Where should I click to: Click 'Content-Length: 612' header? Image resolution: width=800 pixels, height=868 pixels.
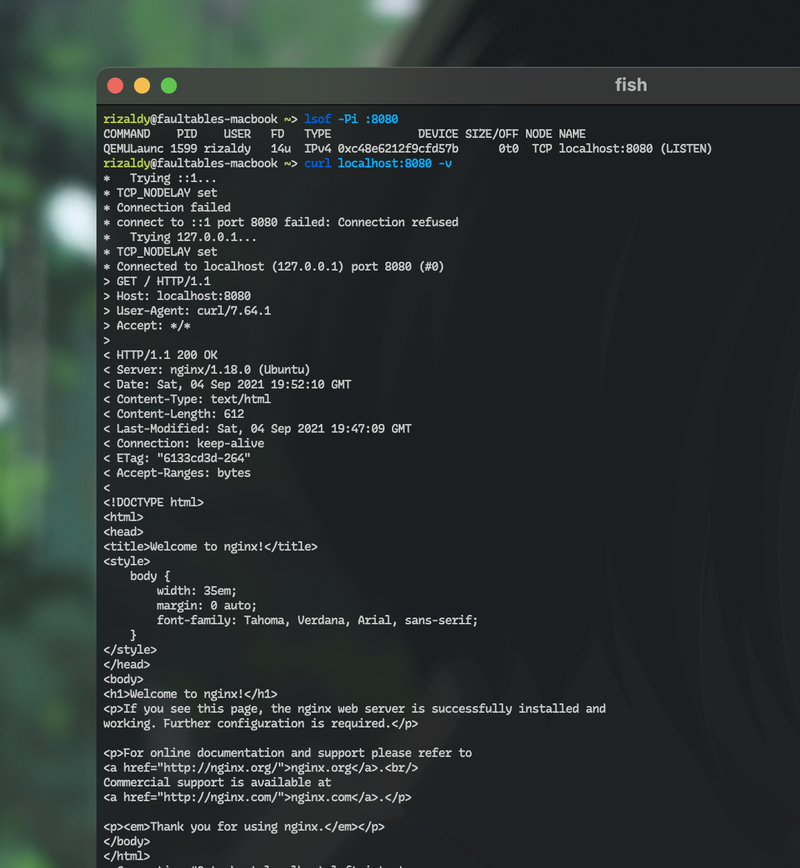(174, 414)
